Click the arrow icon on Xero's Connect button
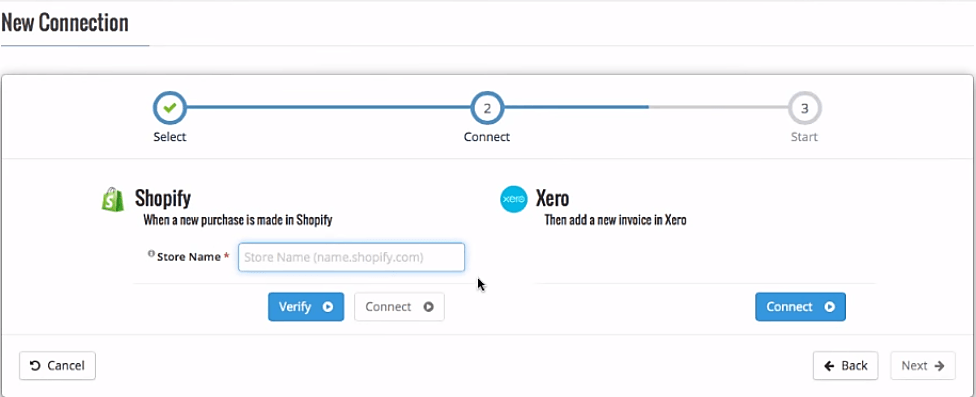 point(829,307)
